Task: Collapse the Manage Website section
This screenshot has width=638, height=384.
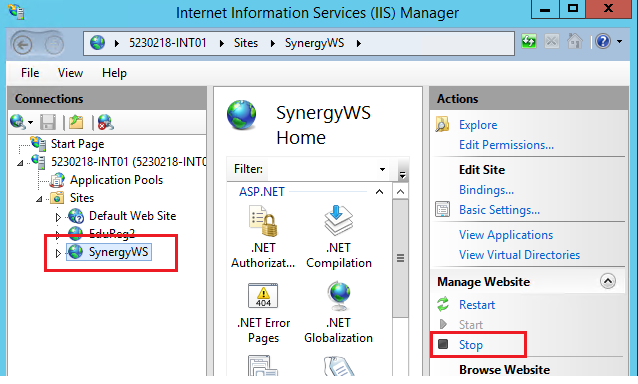Action: click(x=607, y=281)
